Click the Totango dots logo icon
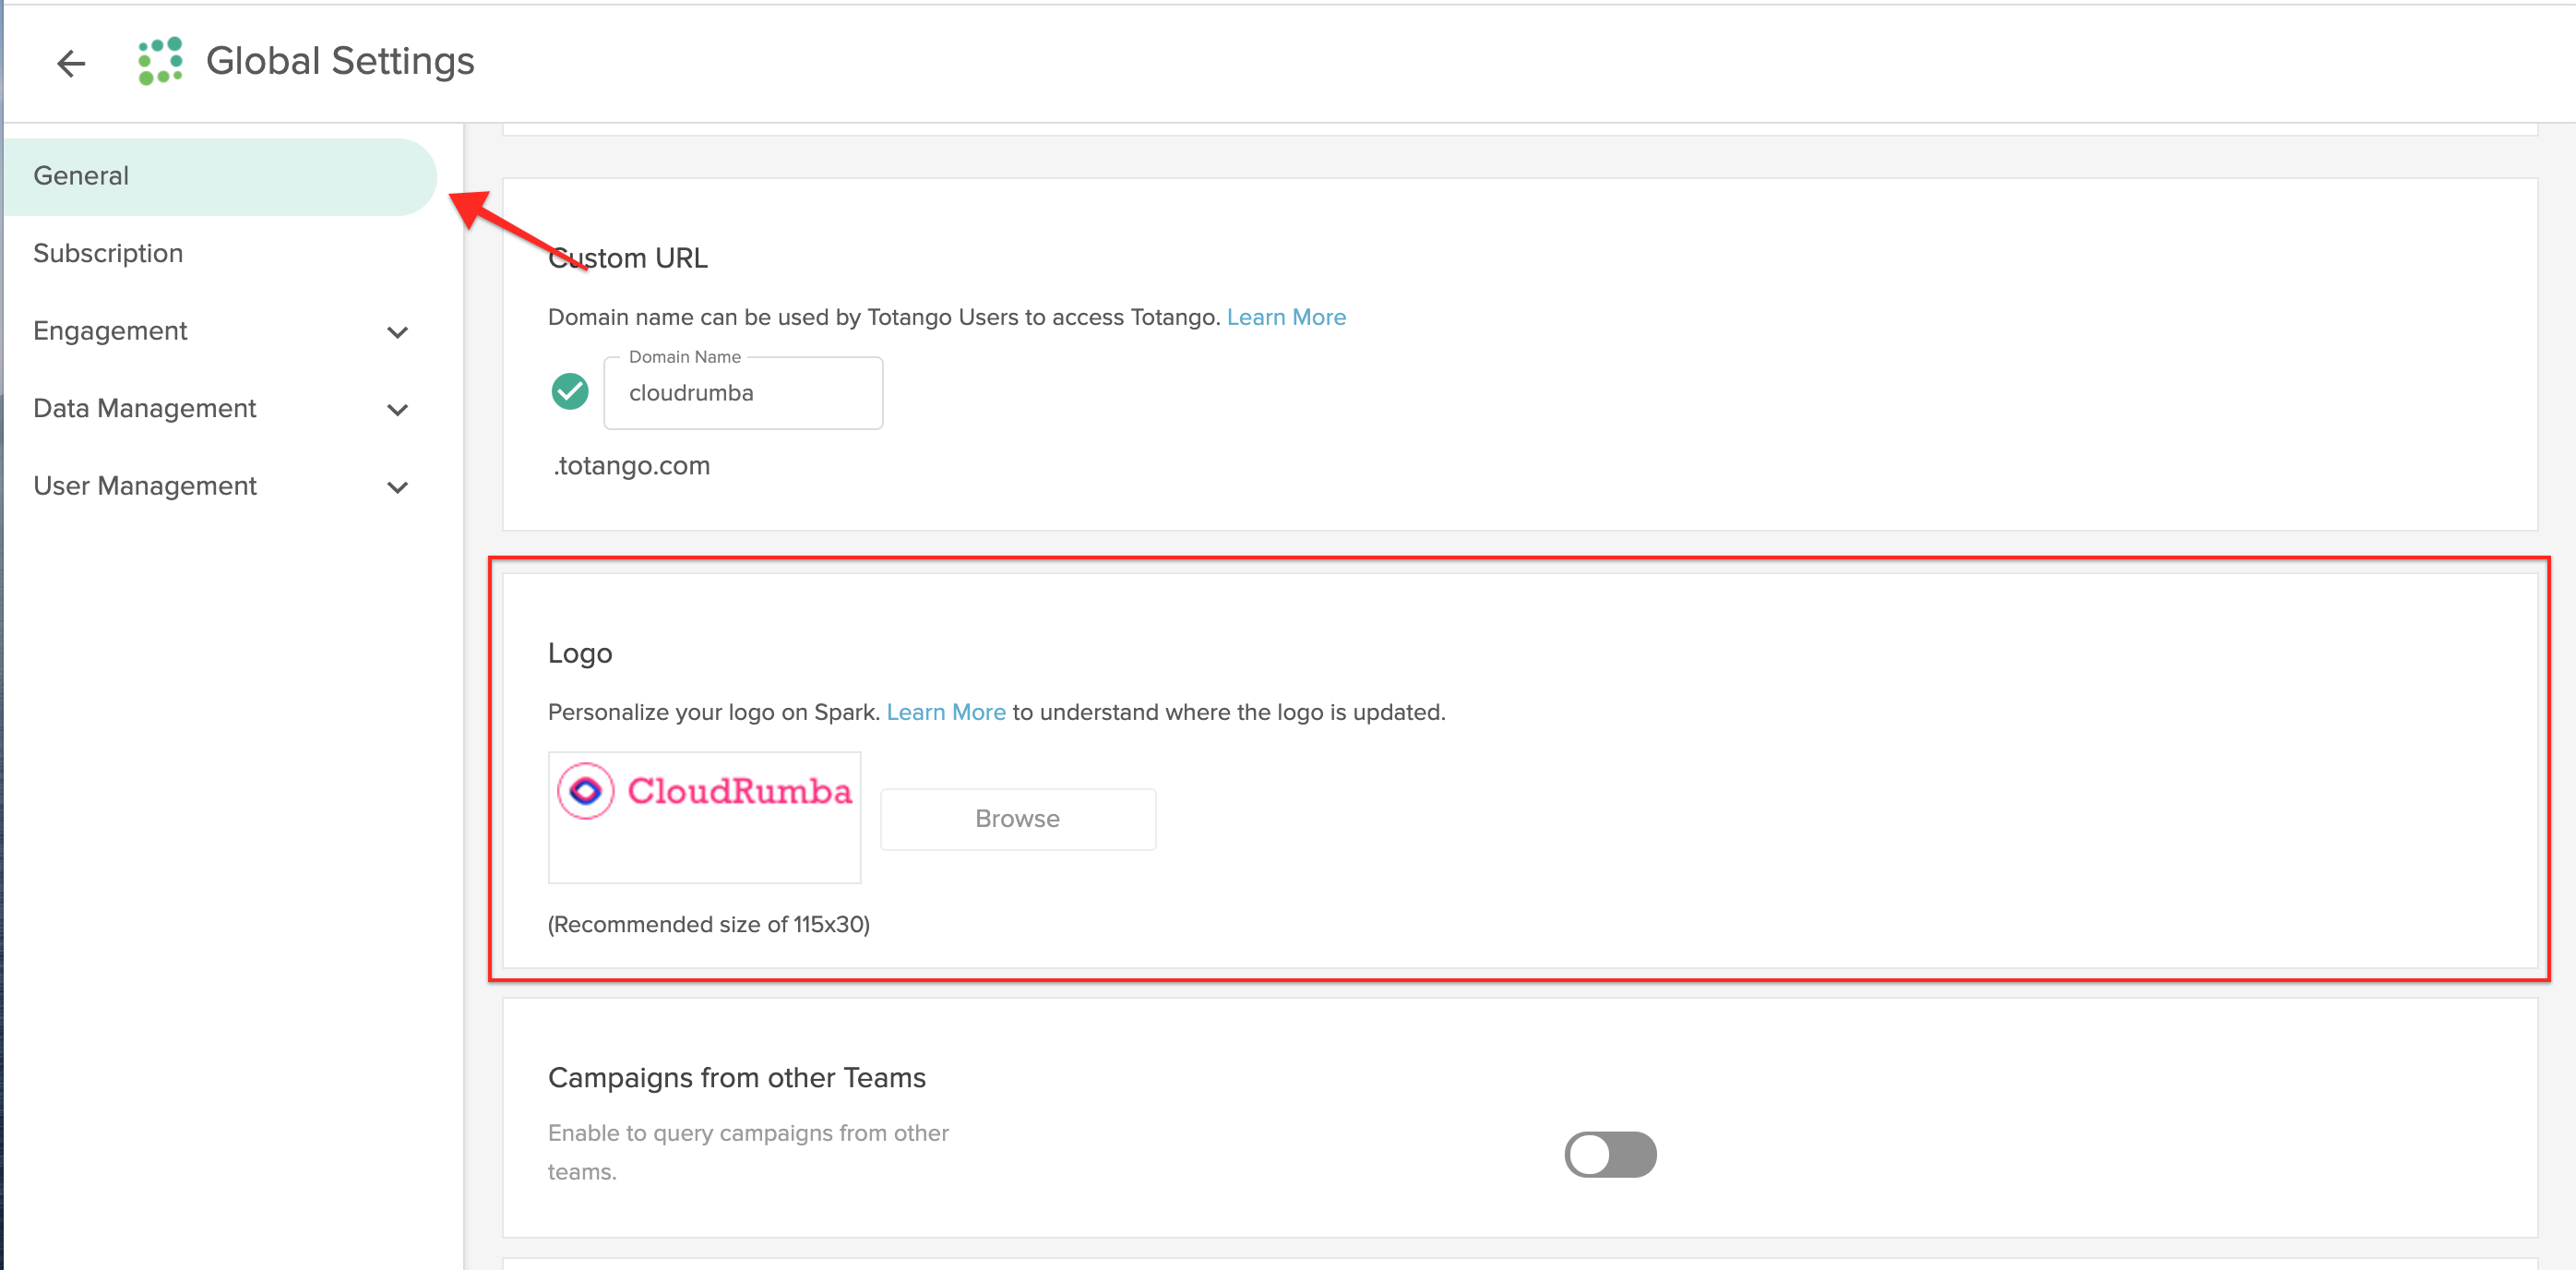 pos(160,61)
